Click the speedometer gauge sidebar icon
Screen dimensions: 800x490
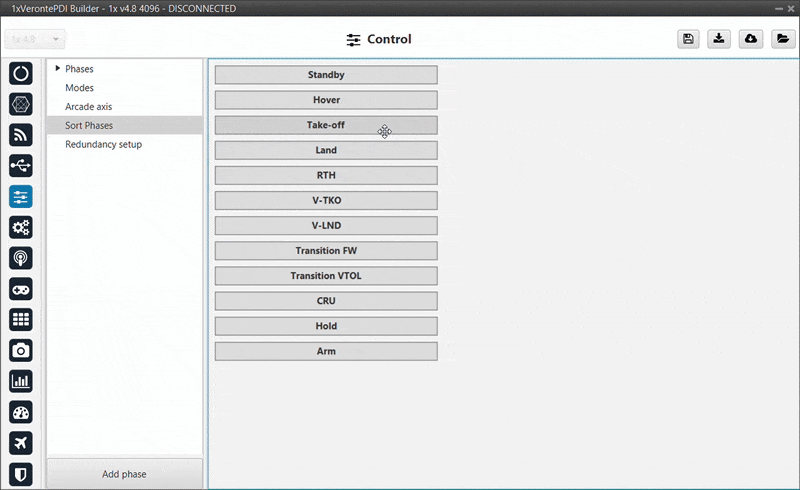pos(21,411)
